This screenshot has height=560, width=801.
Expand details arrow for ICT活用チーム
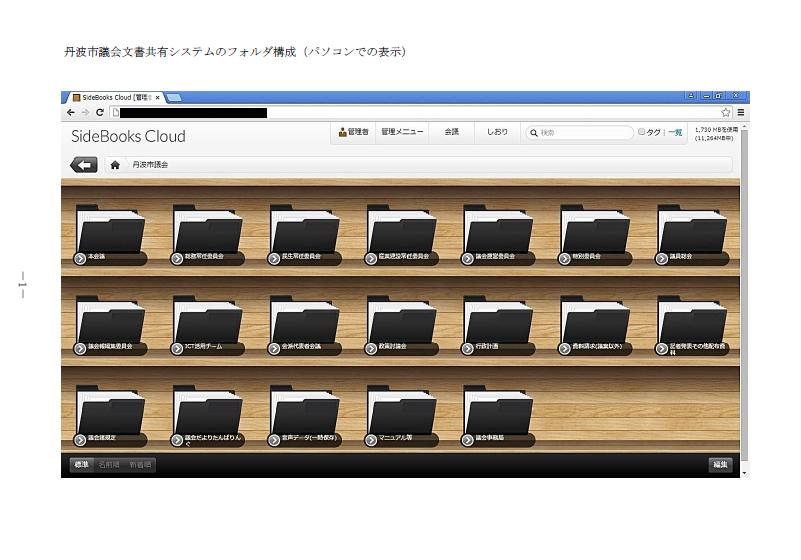177,348
